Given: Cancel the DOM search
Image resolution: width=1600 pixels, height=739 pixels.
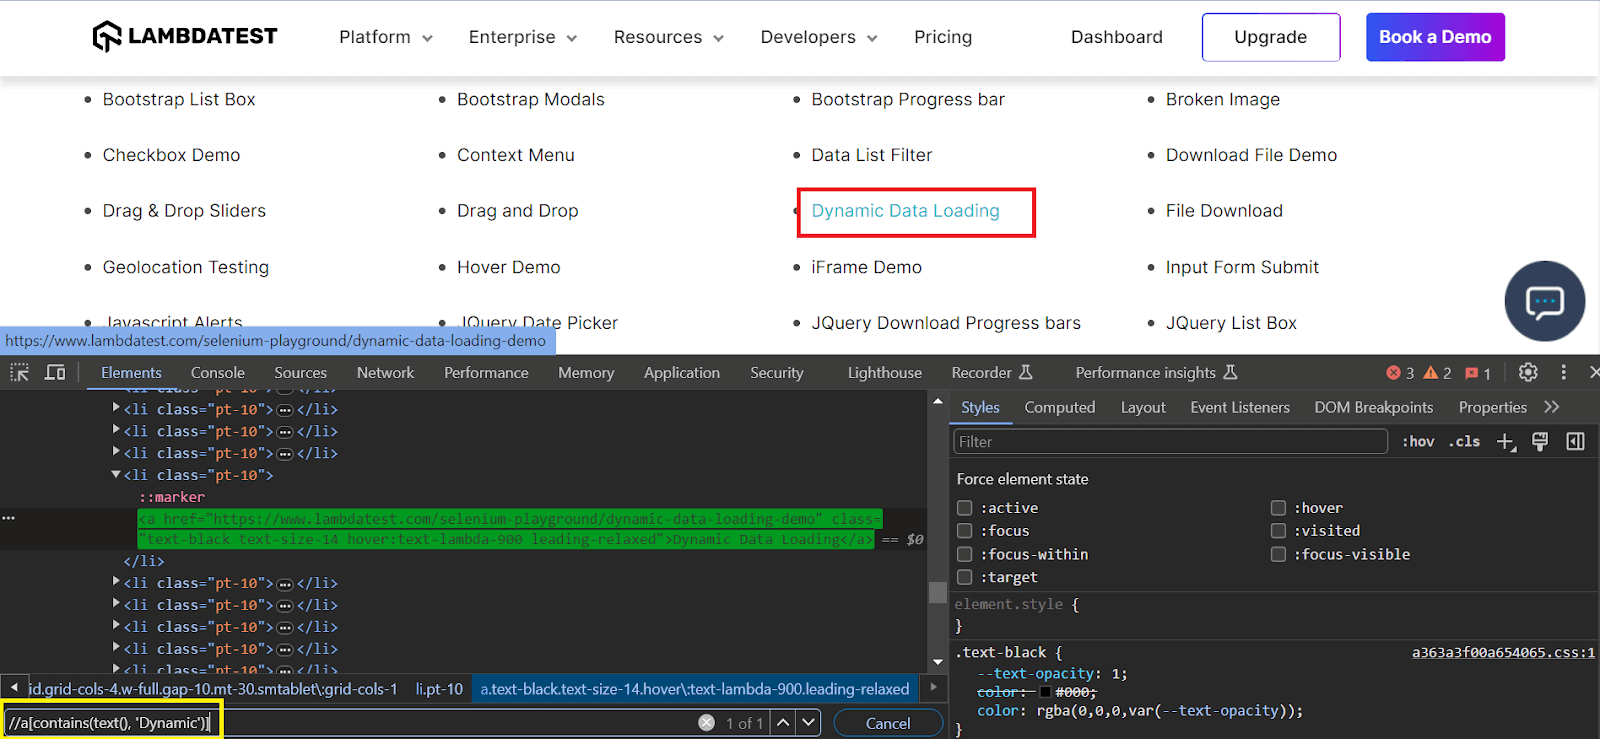Looking at the screenshot, I should coord(888,723).
